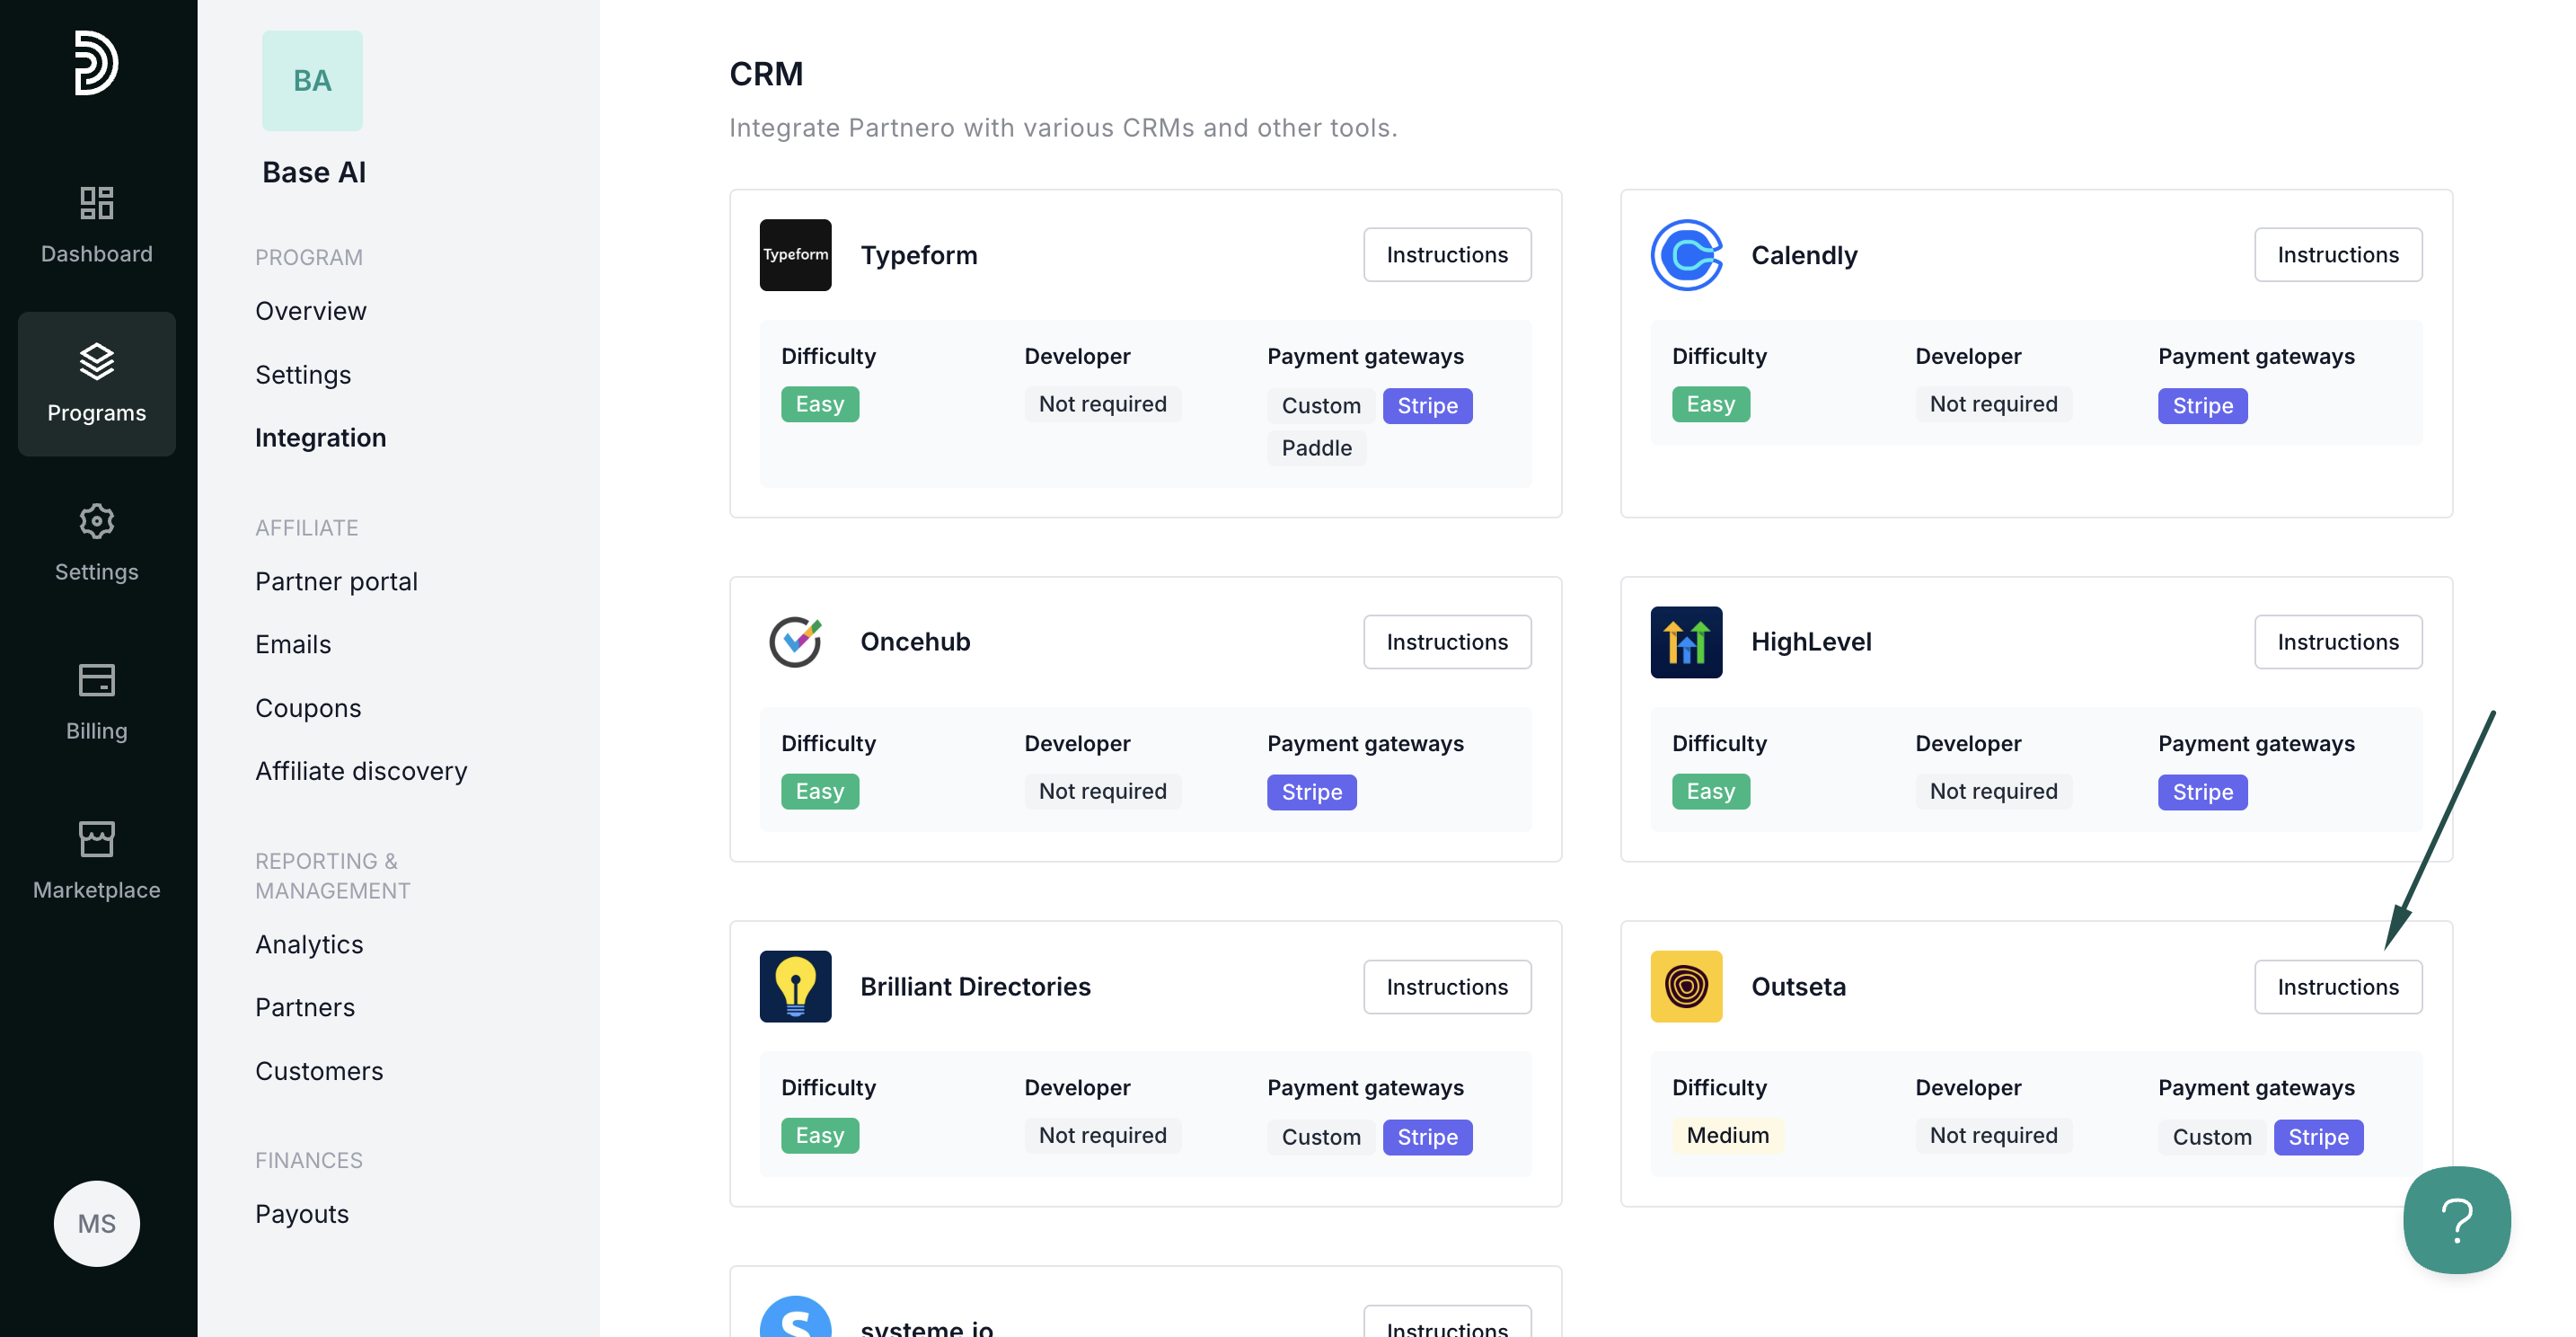Image resolution: width=2576 pixels, height=1337 pixels.
Task: Open the help question mark bubble
Action: [x=2457, y=1220]
